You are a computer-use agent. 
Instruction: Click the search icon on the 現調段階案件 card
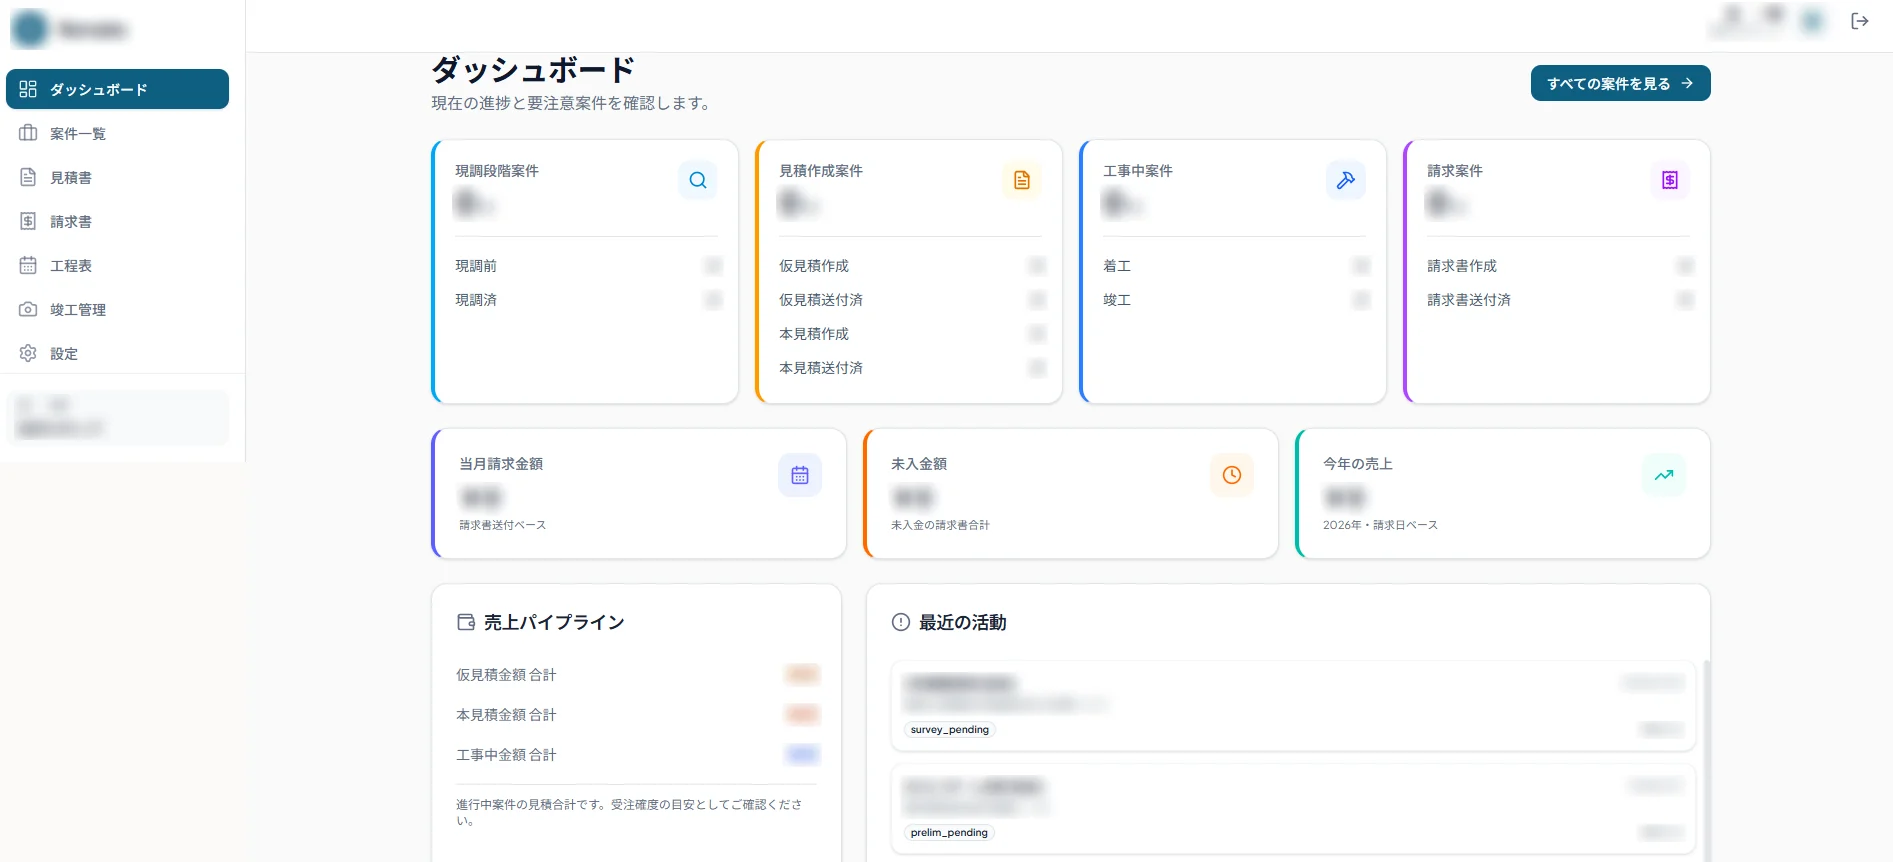pyautogui.click(x=698, y=180)
